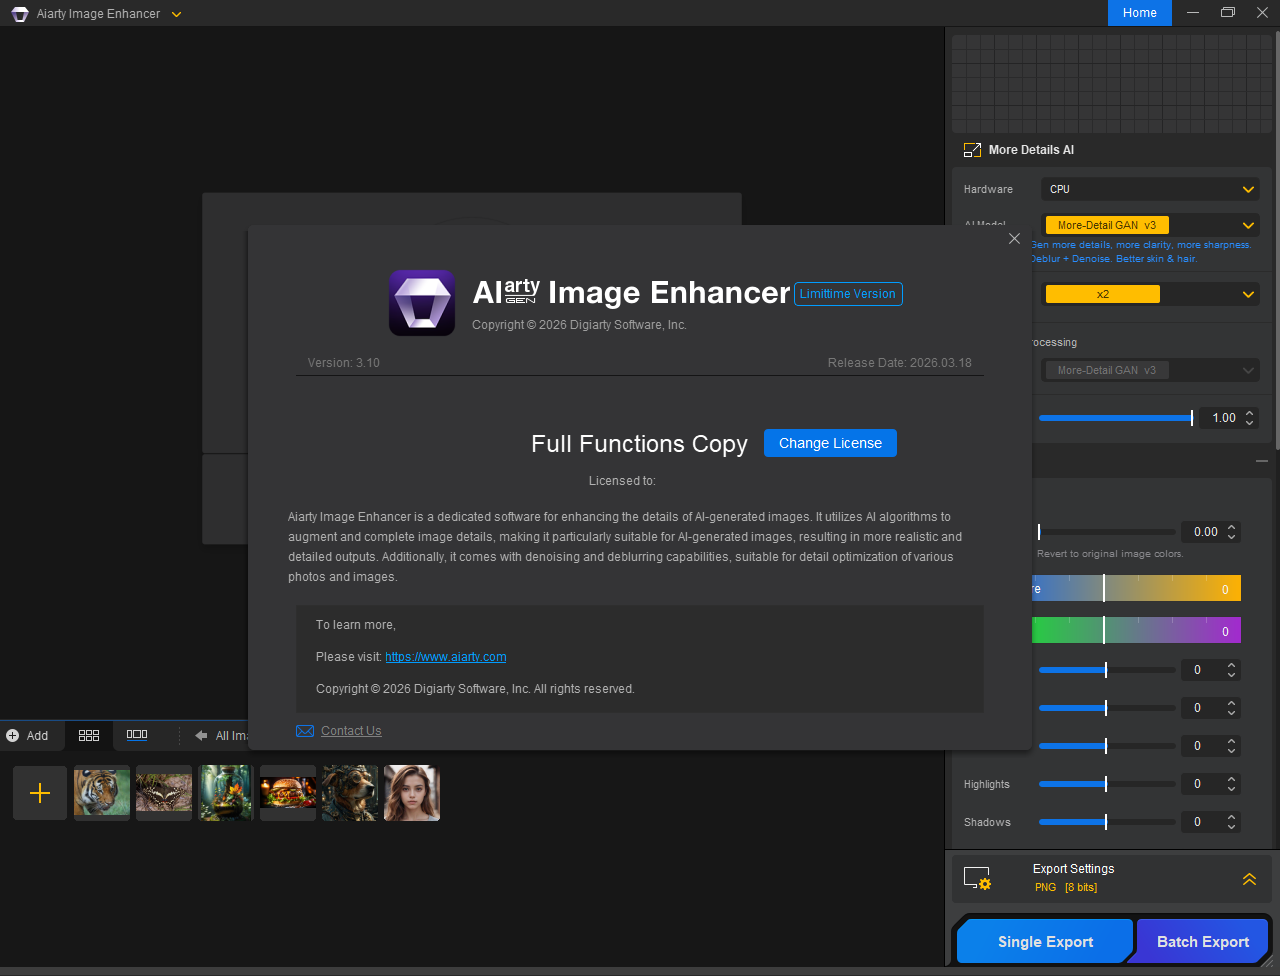
Task: Click the stepper arrows next to 1.00
Action: tap(1250, 418)
